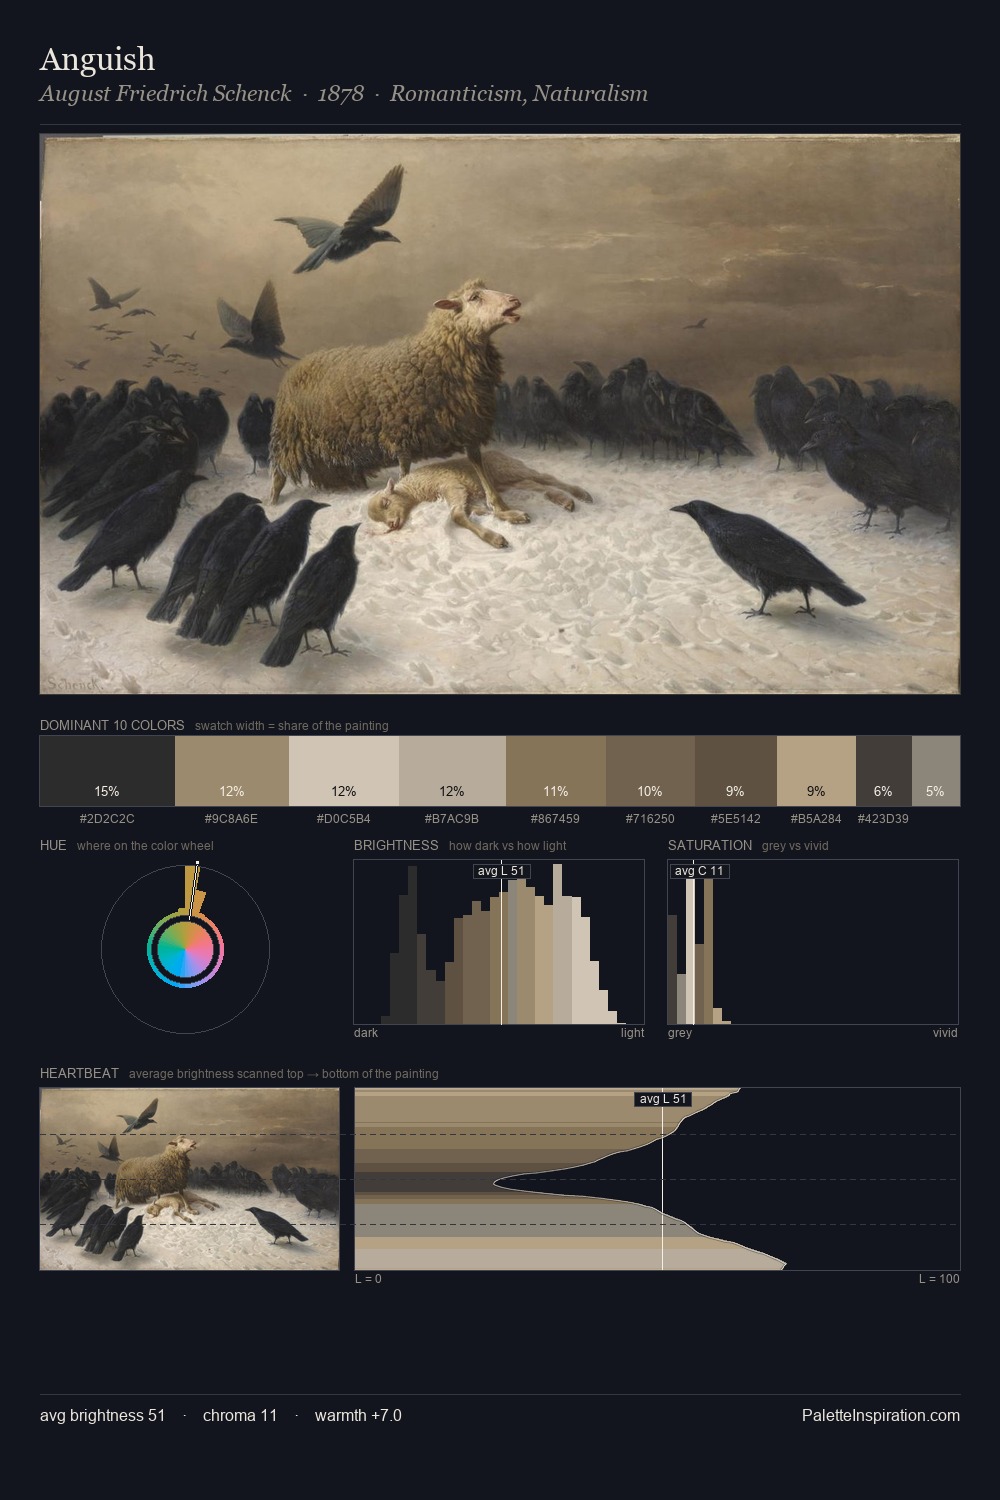Choose the #B5A284 swatch

click(816, 771)
